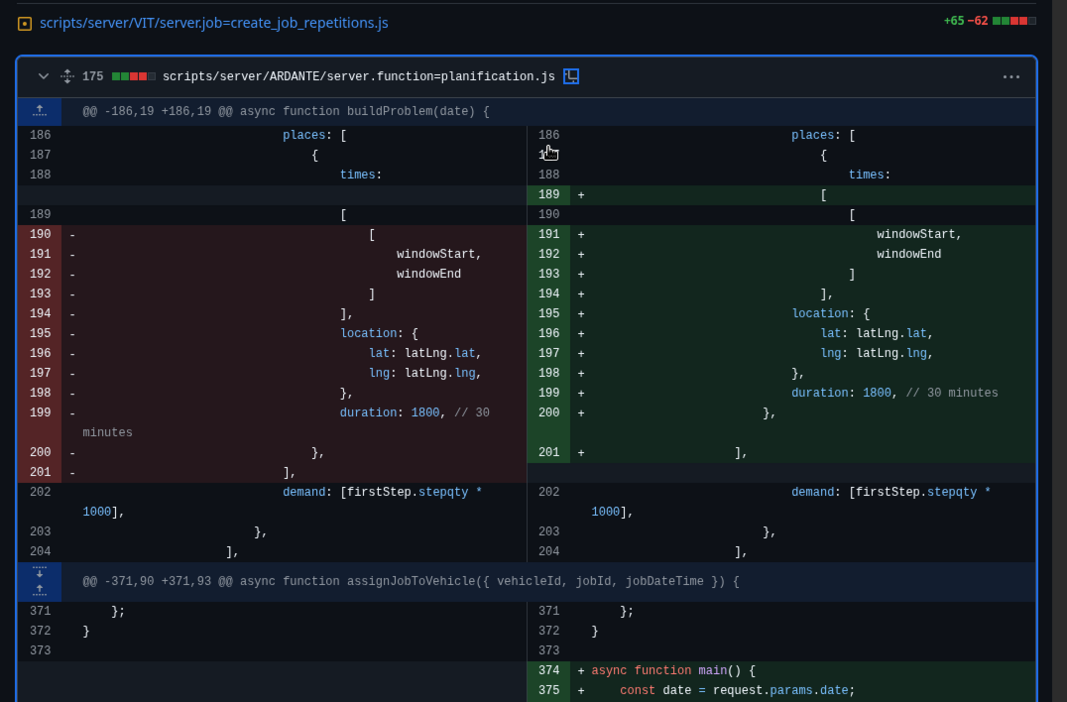Select right-side line number 195
1067x702 pixels.
tap(548, 314)
